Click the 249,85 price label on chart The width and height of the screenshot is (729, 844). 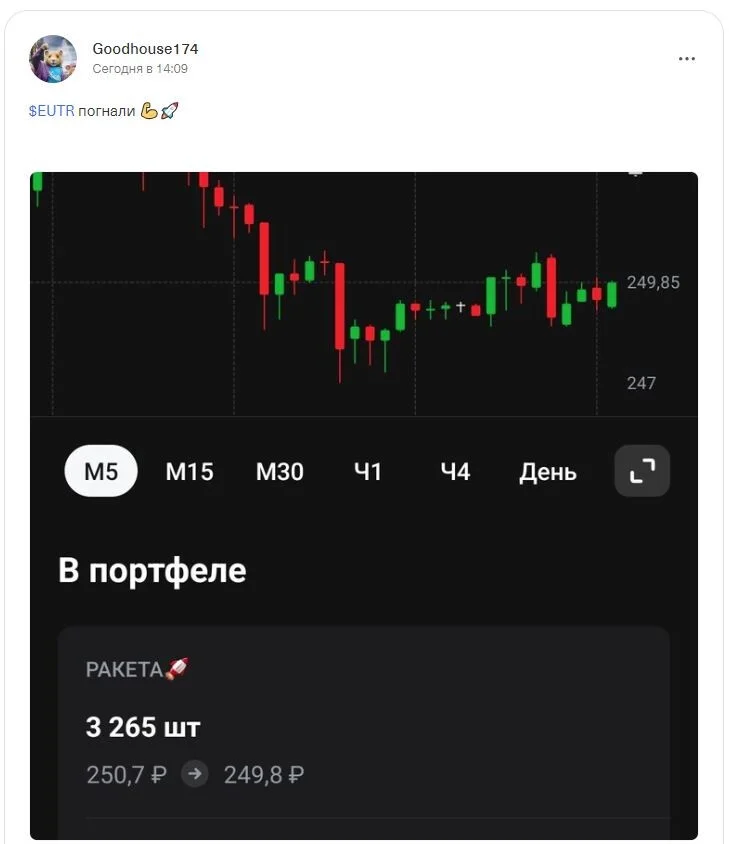pos(653,283)
